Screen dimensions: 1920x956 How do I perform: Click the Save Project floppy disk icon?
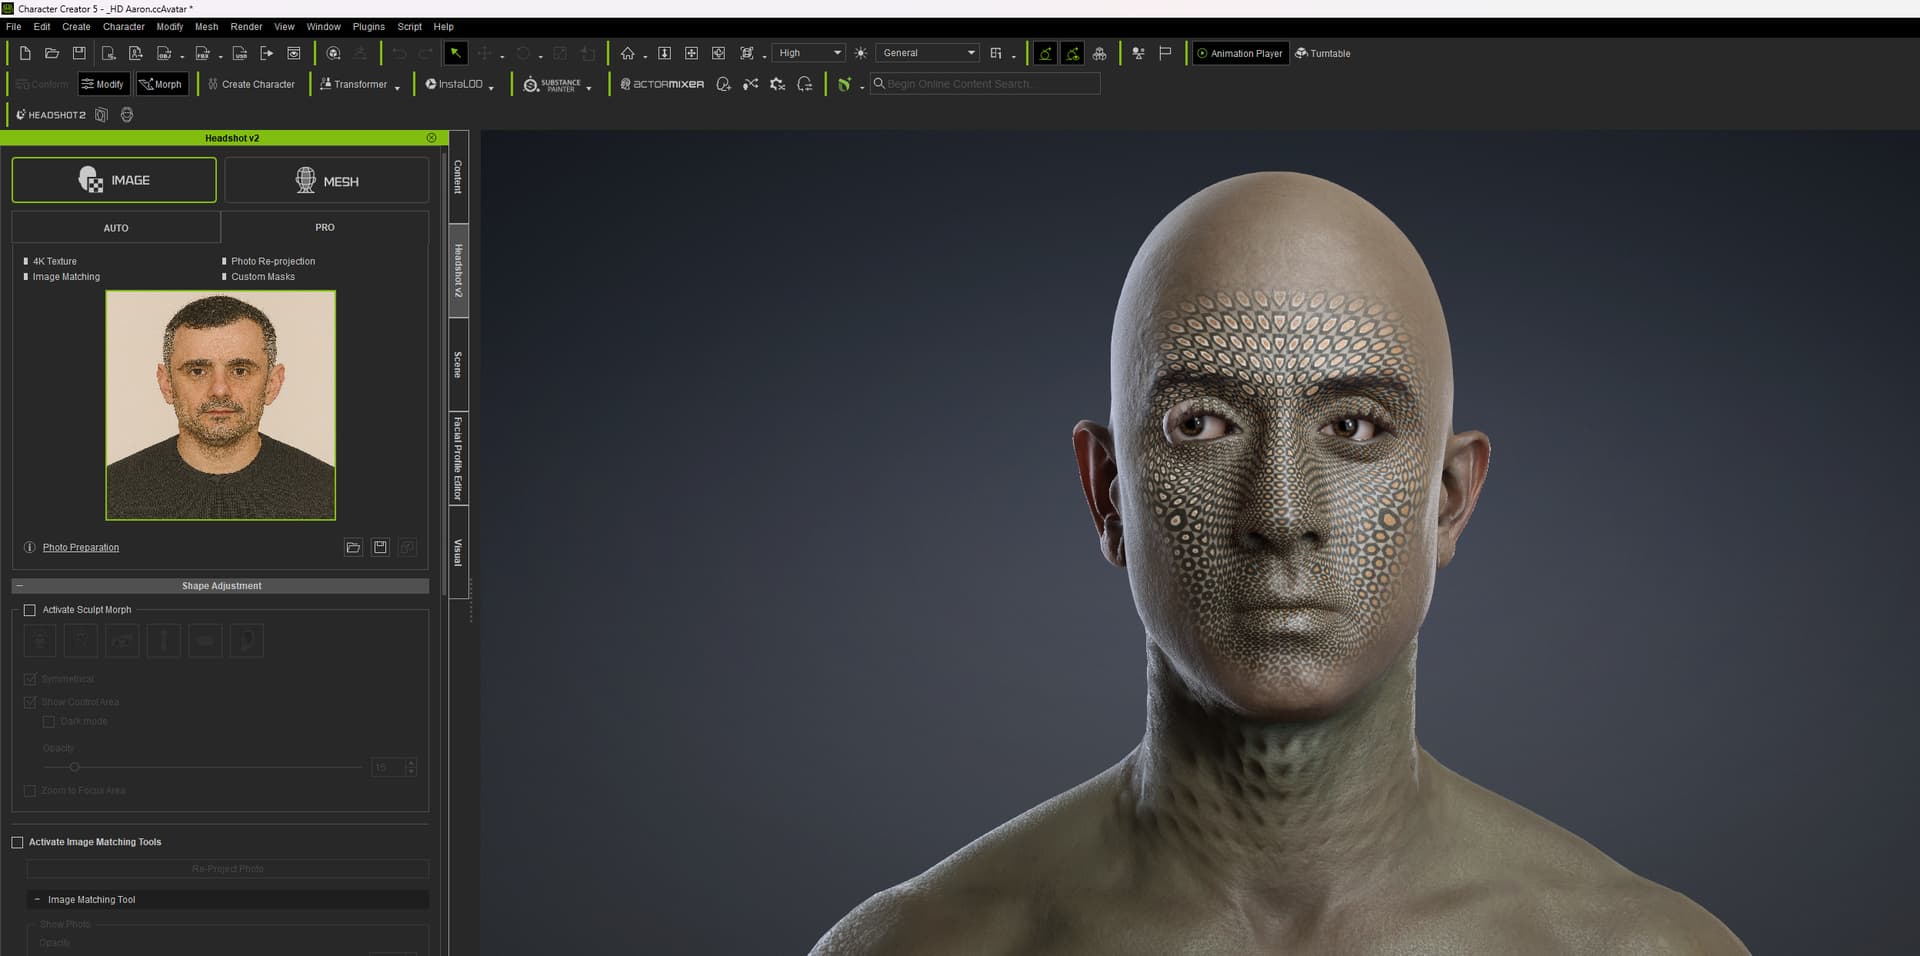[79, 53]
